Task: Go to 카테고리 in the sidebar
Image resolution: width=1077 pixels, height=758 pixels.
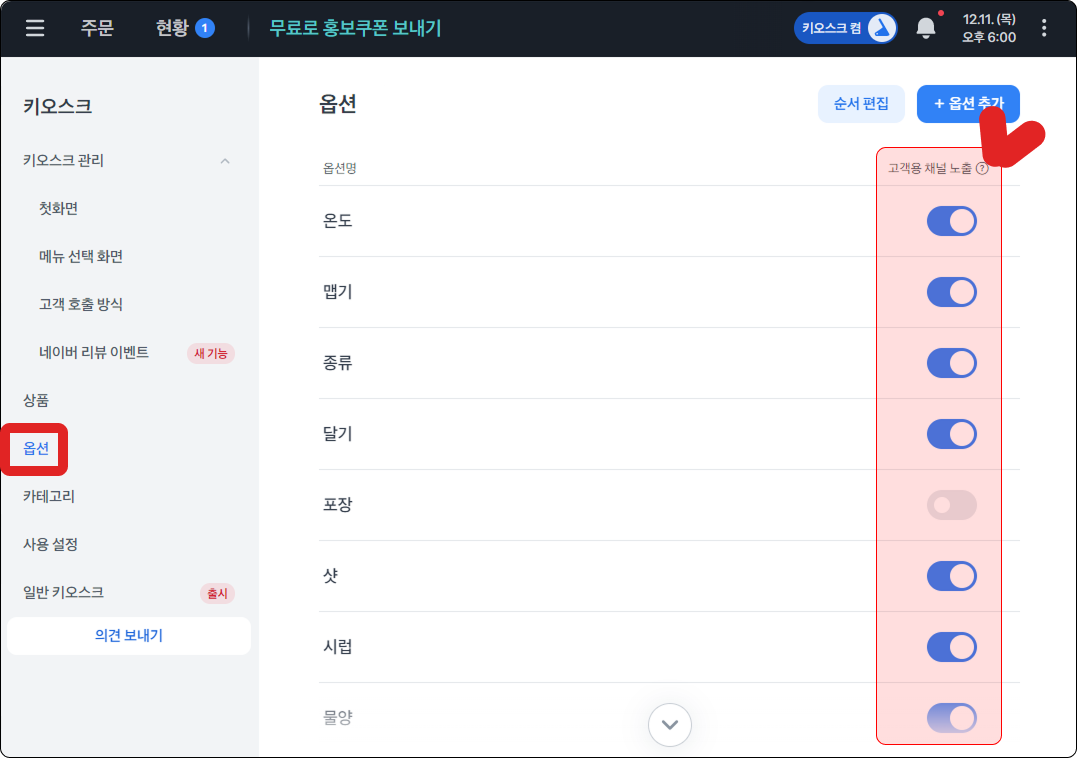Action: click(49, 496)
